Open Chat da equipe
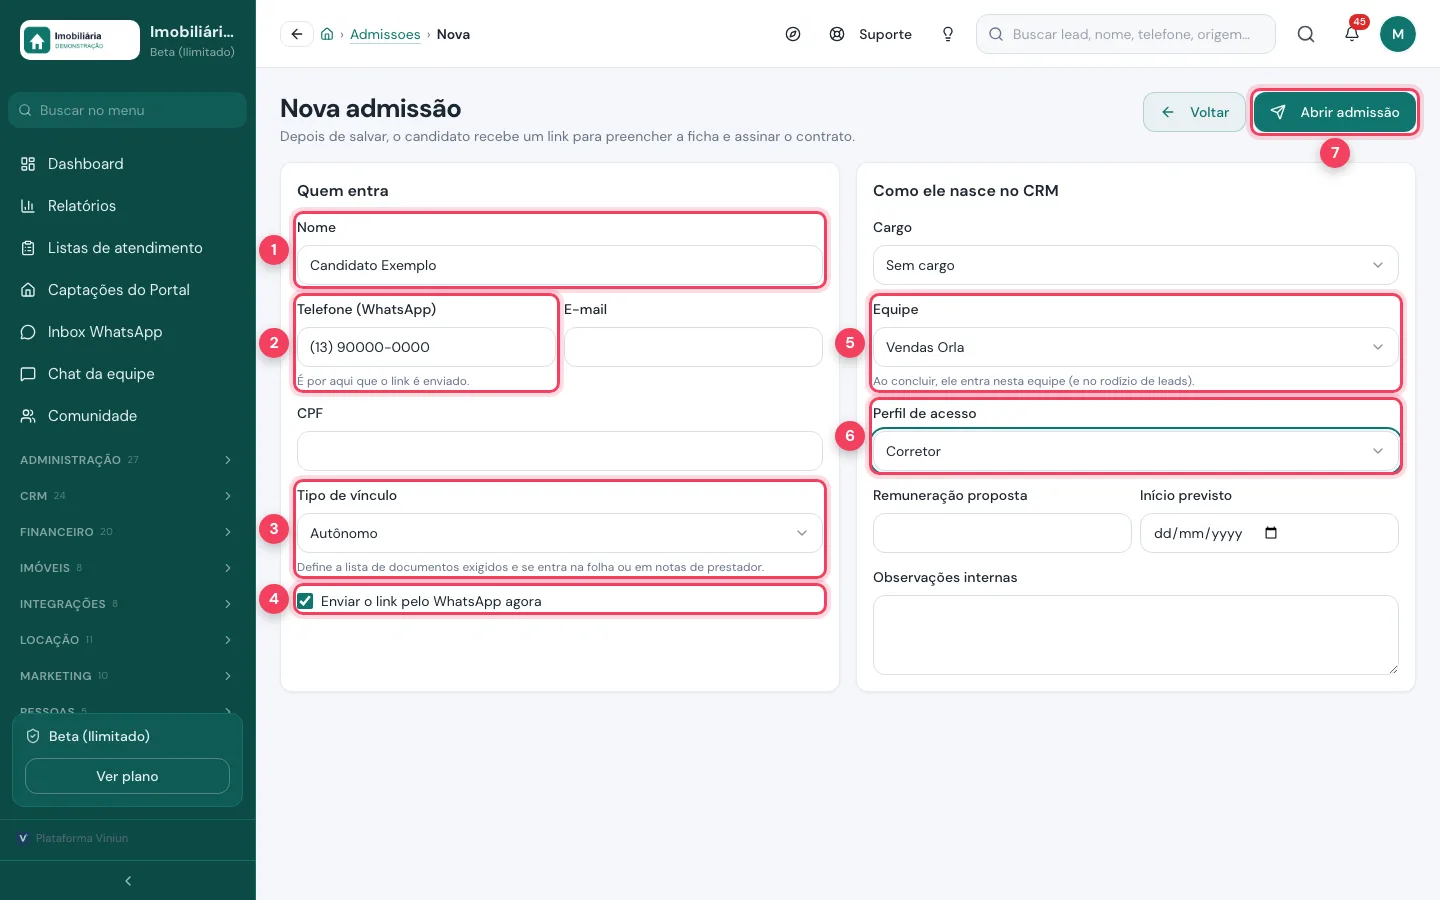This screenshot has width=1440, height=900. [127, 374]
